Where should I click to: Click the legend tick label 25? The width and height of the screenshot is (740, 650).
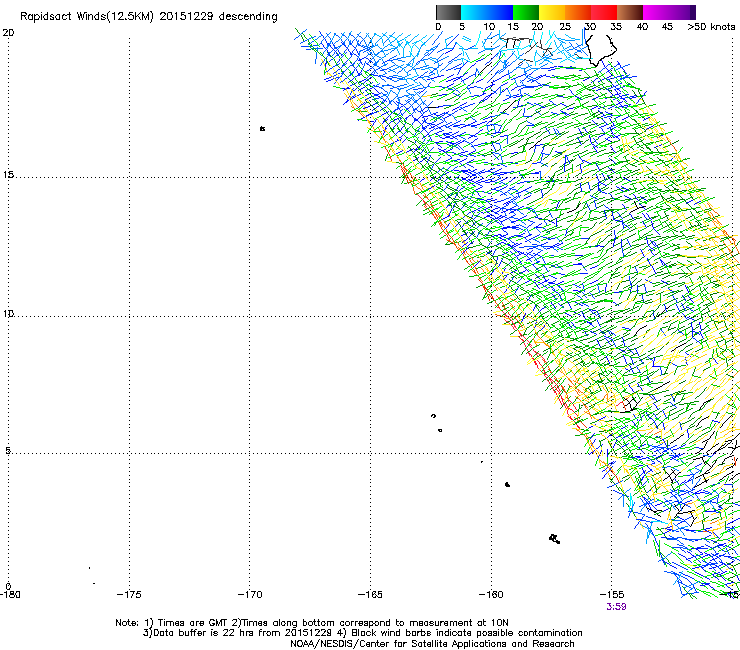(565, 27)
